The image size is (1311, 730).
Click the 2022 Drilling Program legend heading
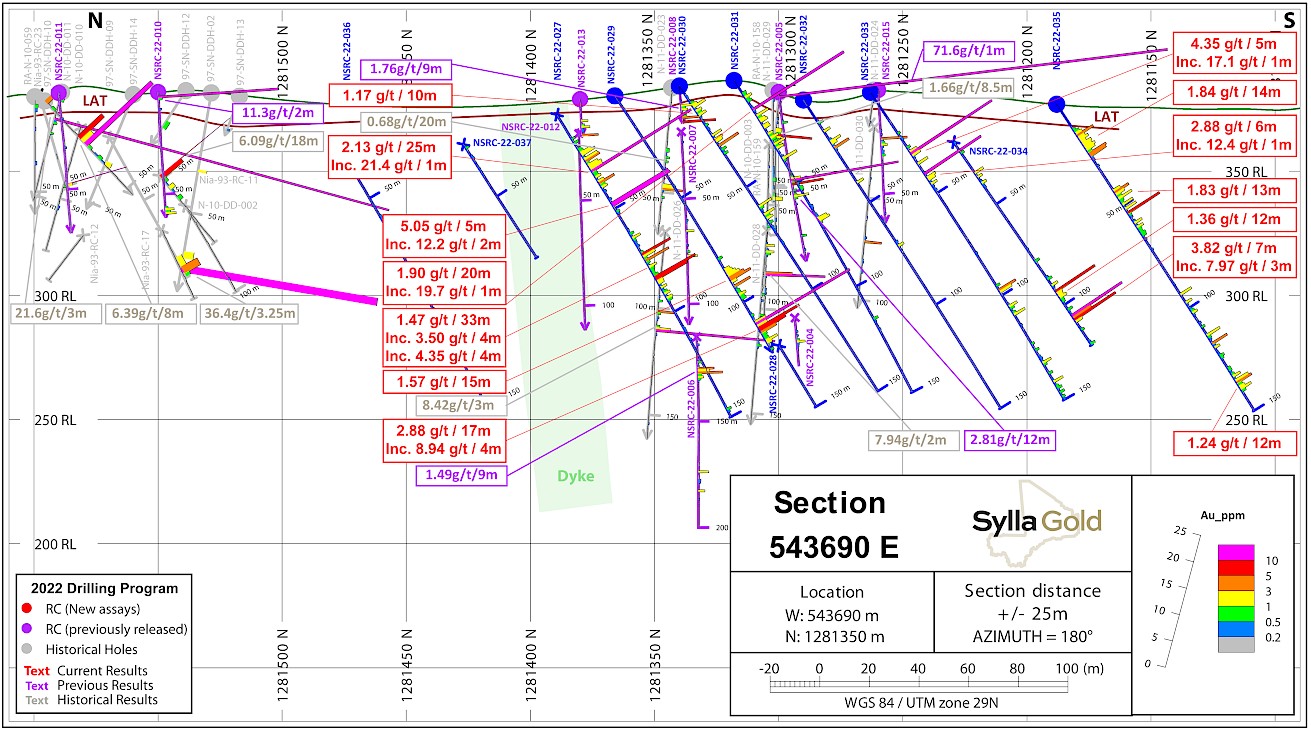[105, 588]
